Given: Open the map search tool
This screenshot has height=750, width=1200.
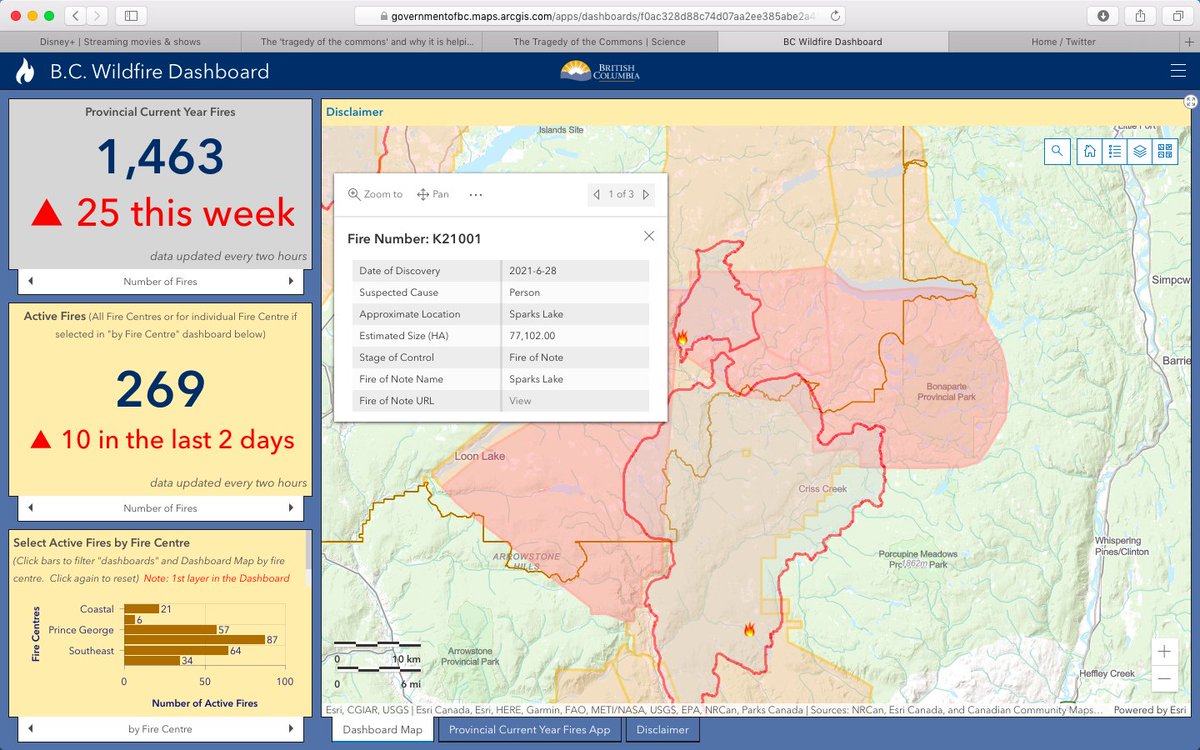Looking at the screenshot, I should tap(1057, 151).
